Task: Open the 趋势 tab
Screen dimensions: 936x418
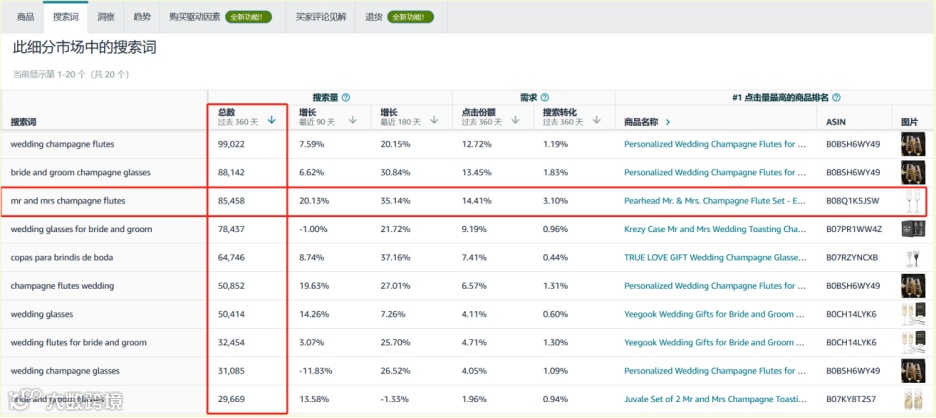Action: click(x=142, y=17)
